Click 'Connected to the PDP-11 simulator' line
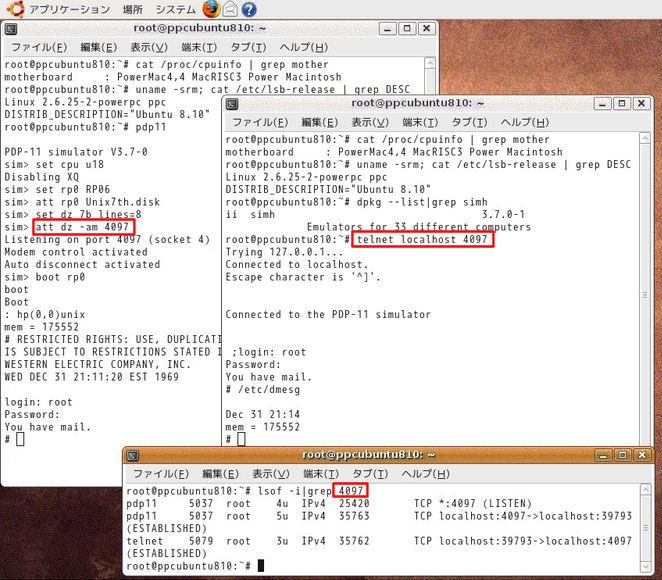 click(x=328, y=314)
